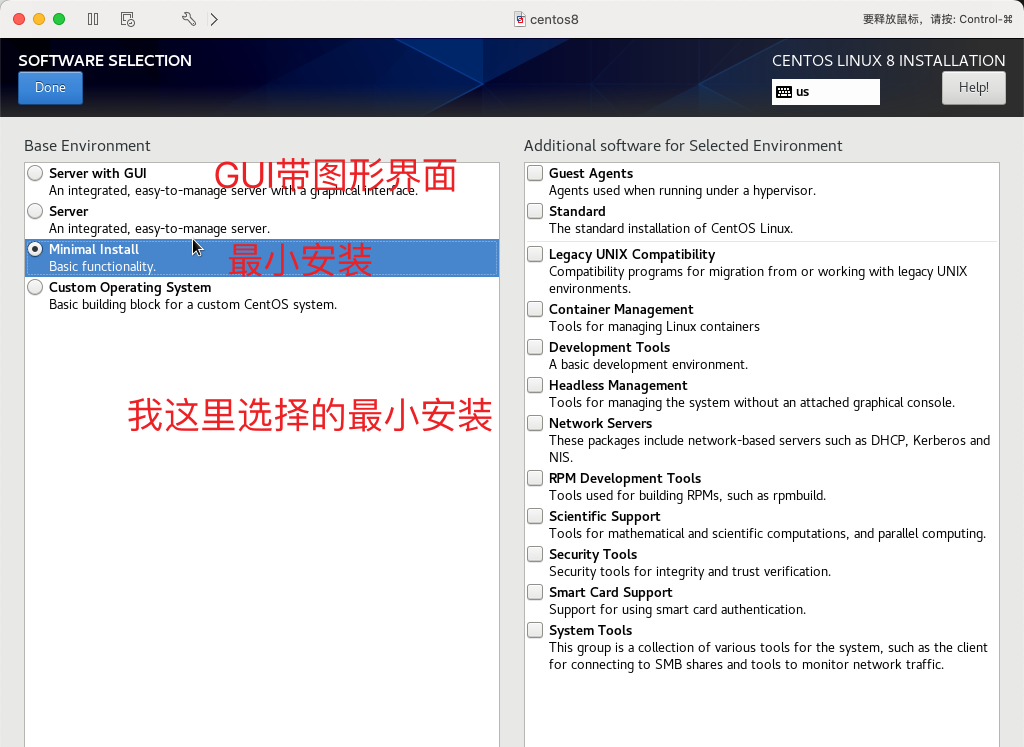Image resolution: width=1024 pixels, height=747 pixels.
Task: Tick Scientific Support checkbox
Action: 535,516
